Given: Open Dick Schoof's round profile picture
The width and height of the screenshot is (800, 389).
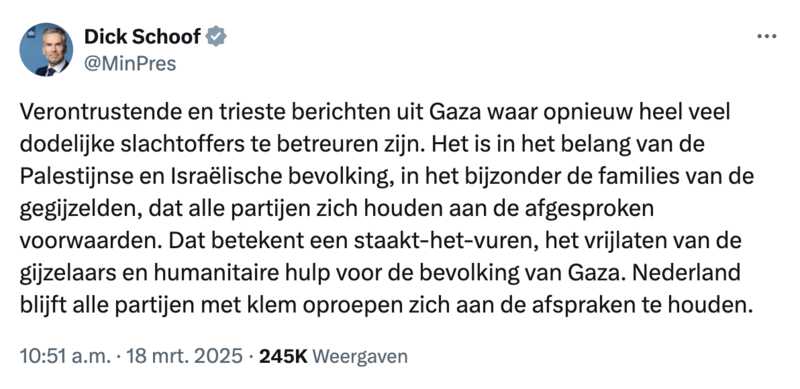Looking at the screenshot, I should (x=46, y=50).
